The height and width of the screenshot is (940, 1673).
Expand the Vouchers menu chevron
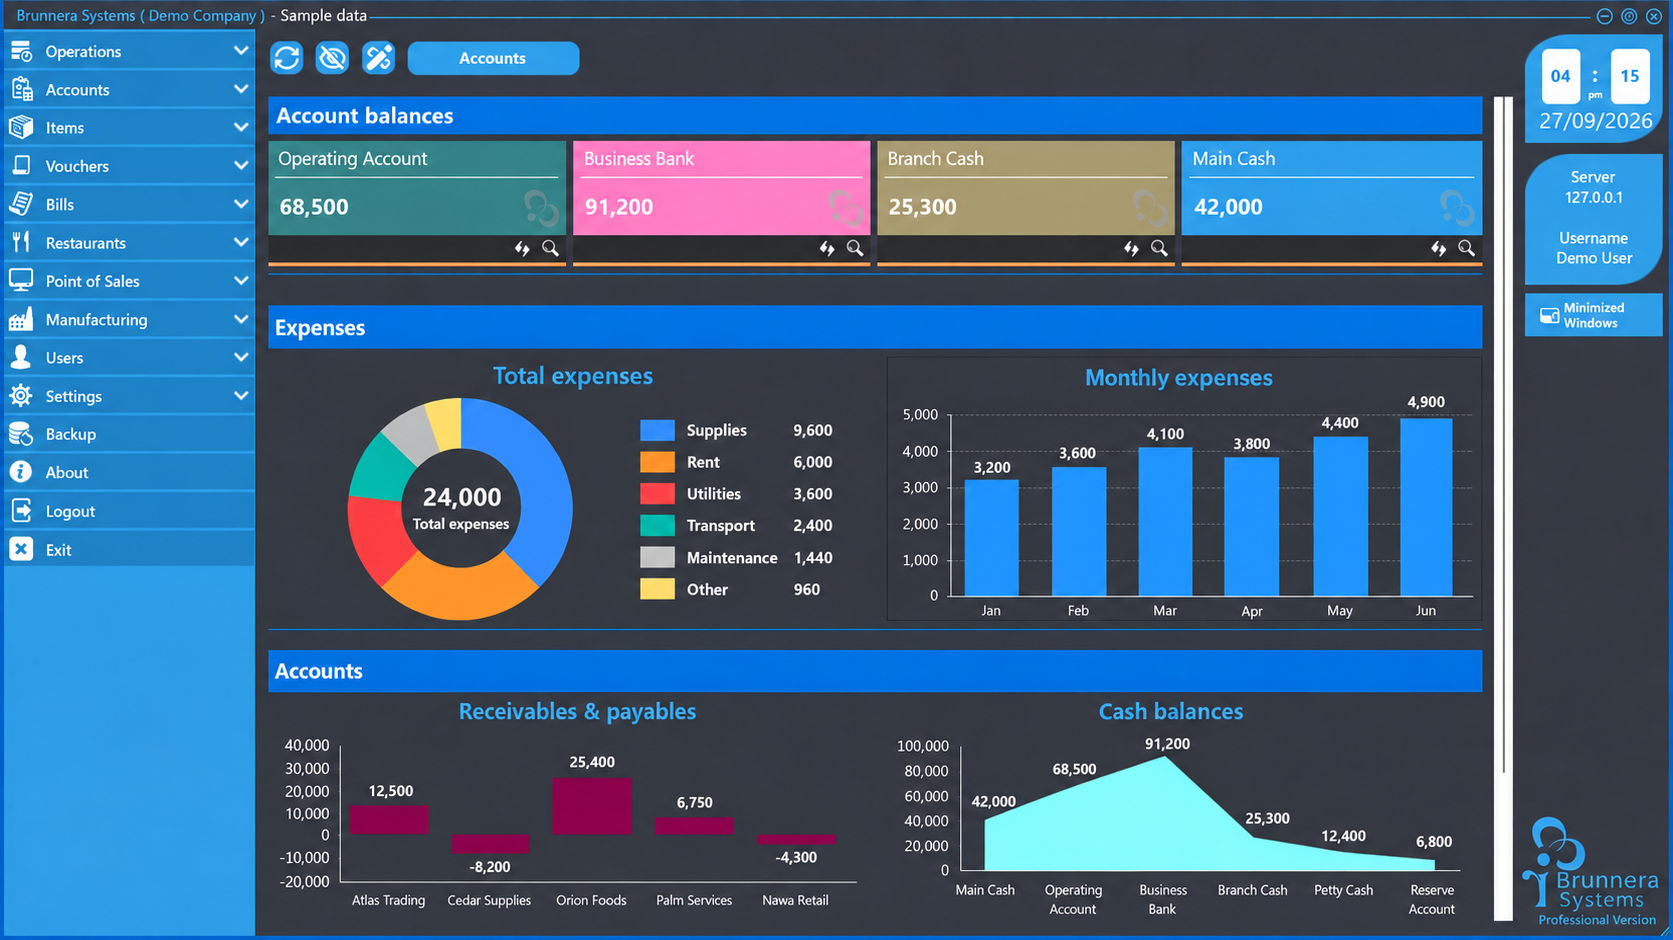[241, 165]
